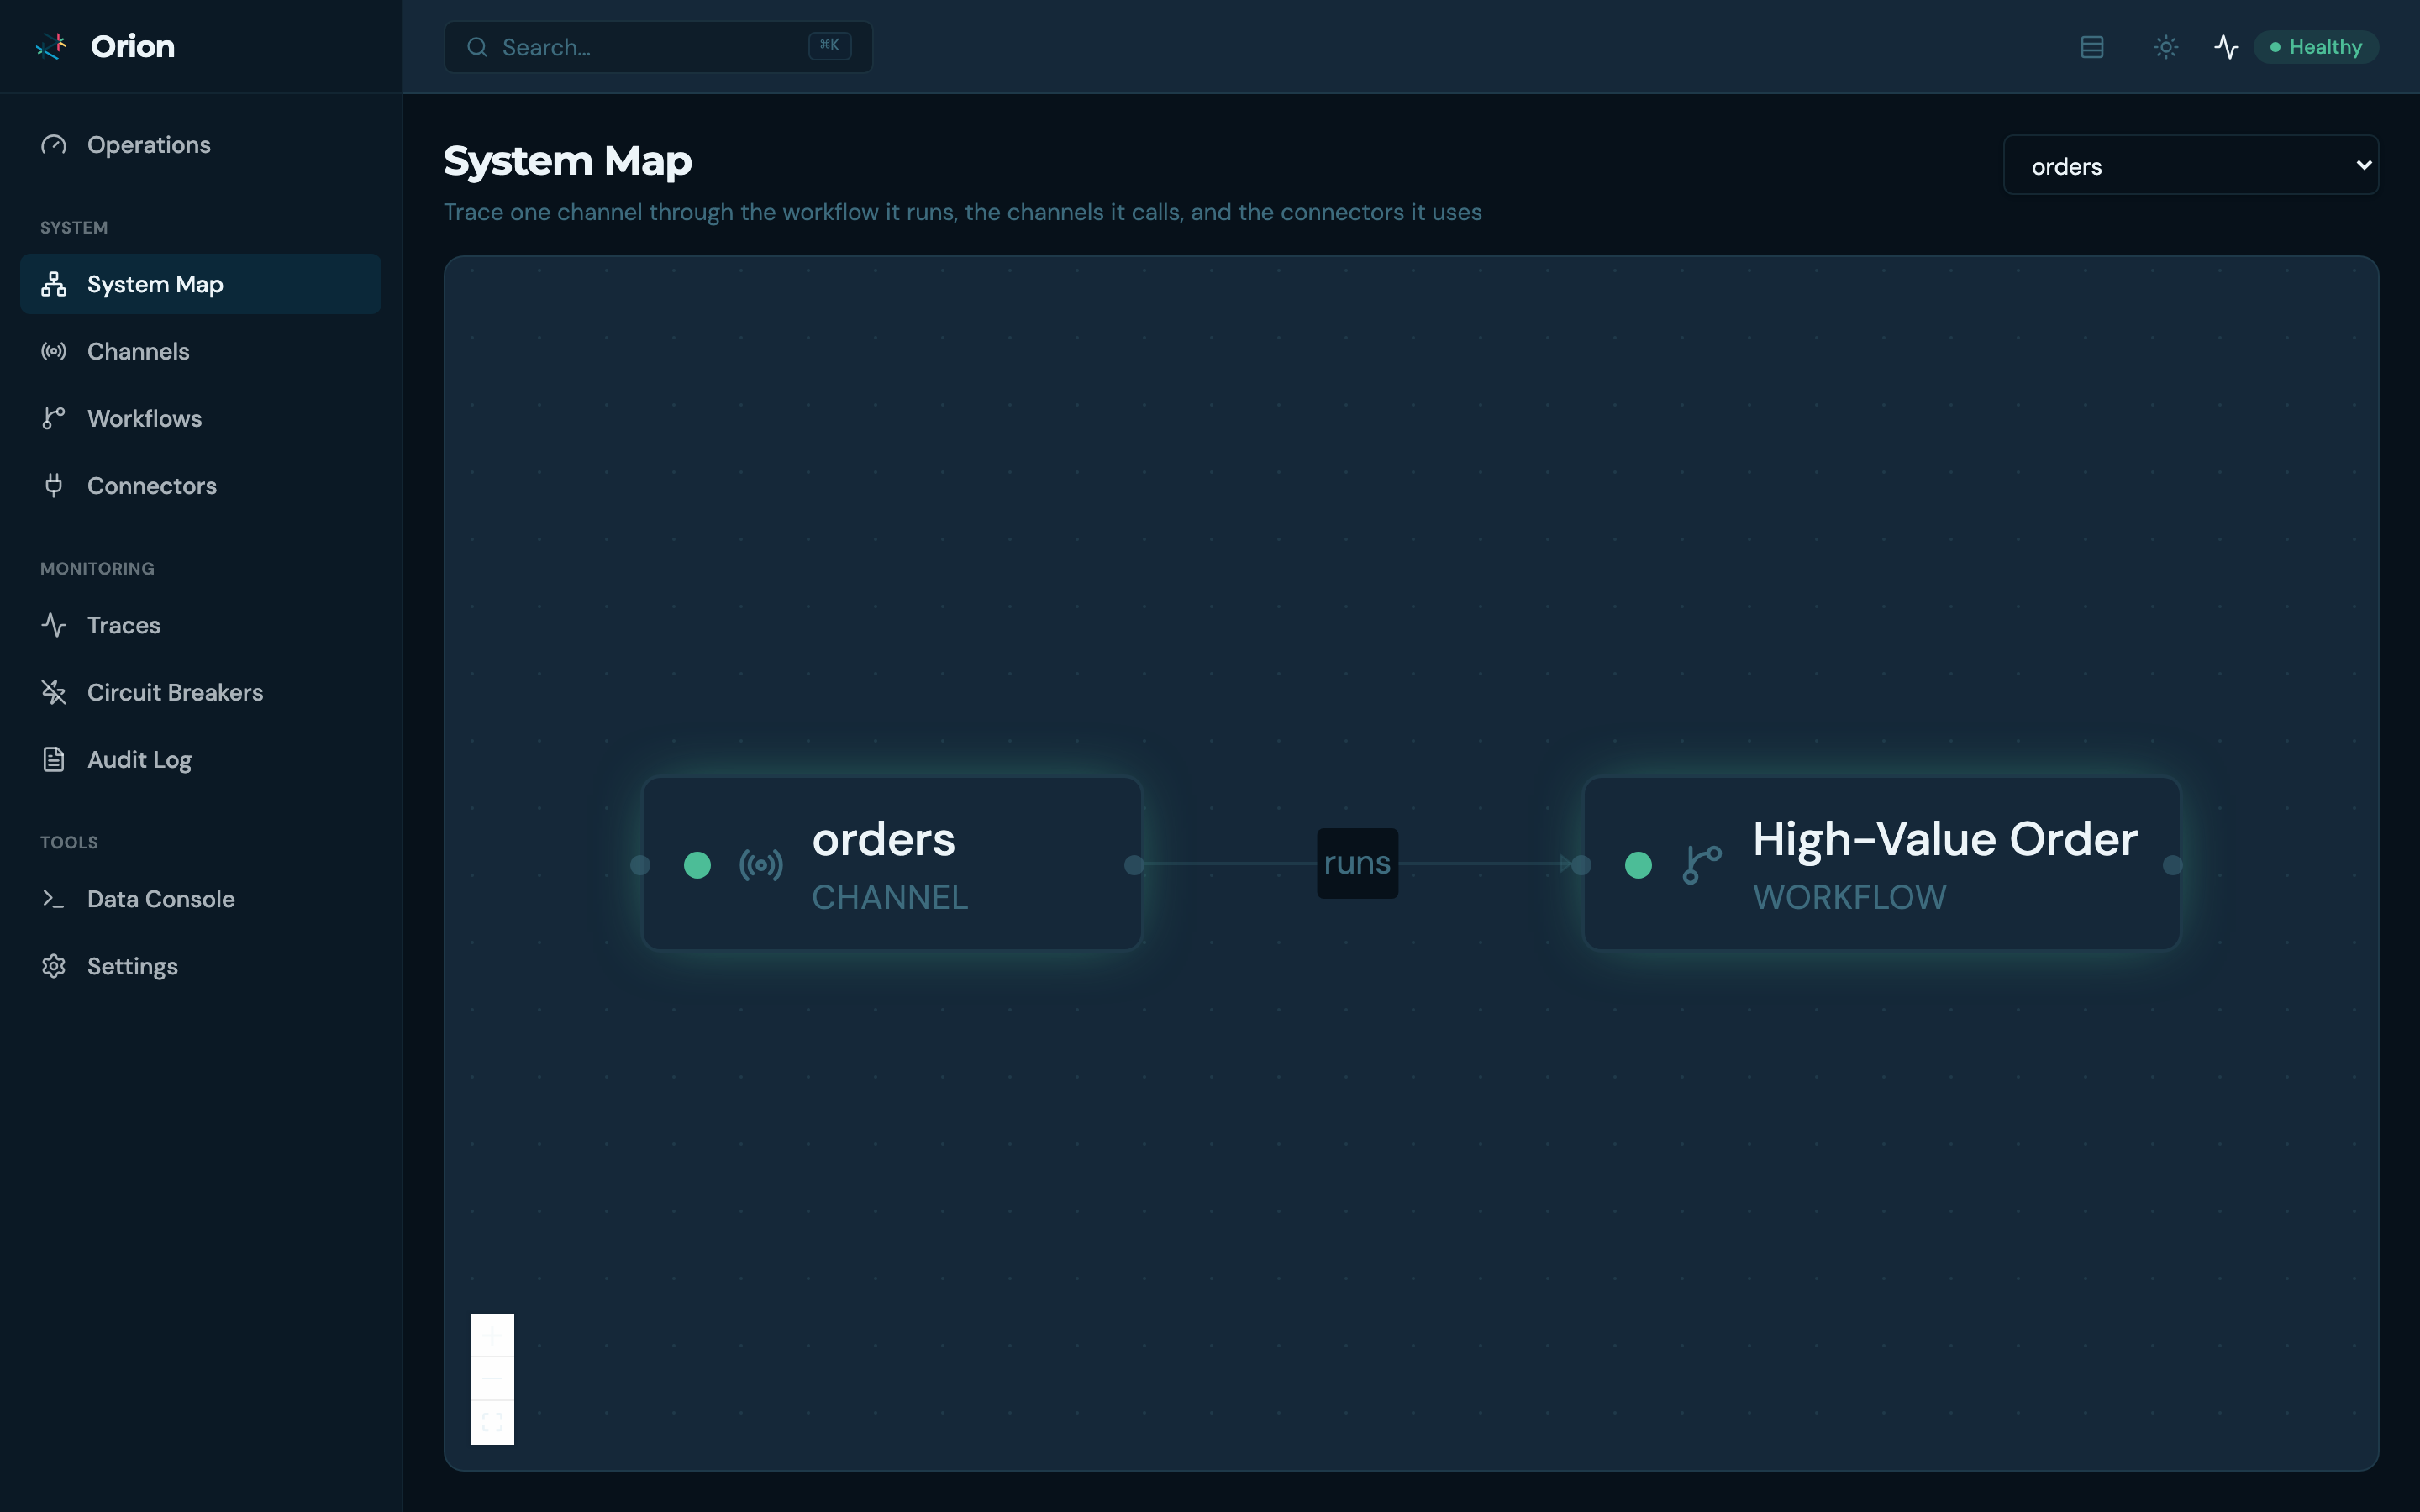Click the broadcast icon in orders node
The height and width of the screenshot is (1512, 2420).
[x=761, y=865]
